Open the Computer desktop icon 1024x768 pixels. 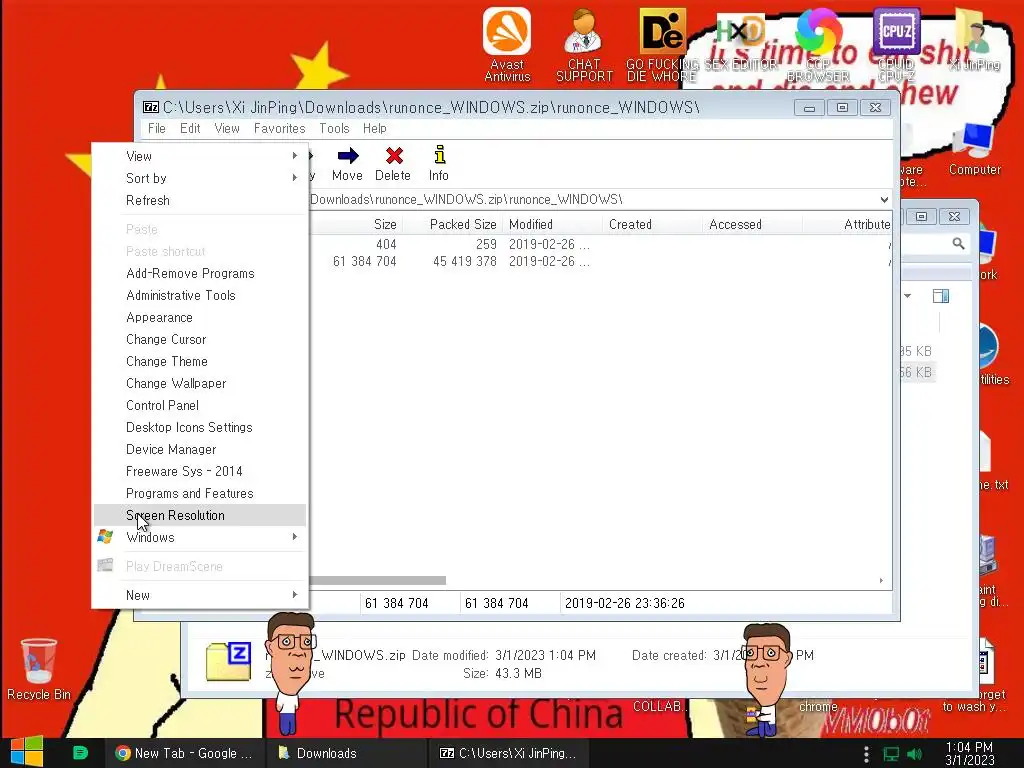point(974,149)
